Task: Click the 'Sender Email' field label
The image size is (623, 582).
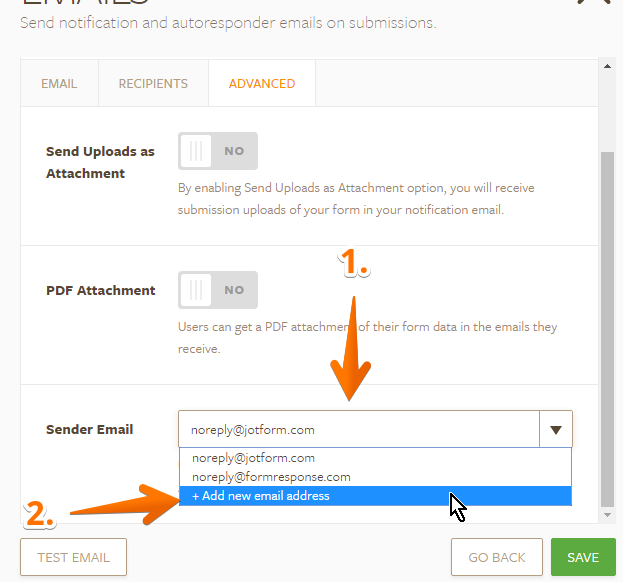Action: click(90, 430)
